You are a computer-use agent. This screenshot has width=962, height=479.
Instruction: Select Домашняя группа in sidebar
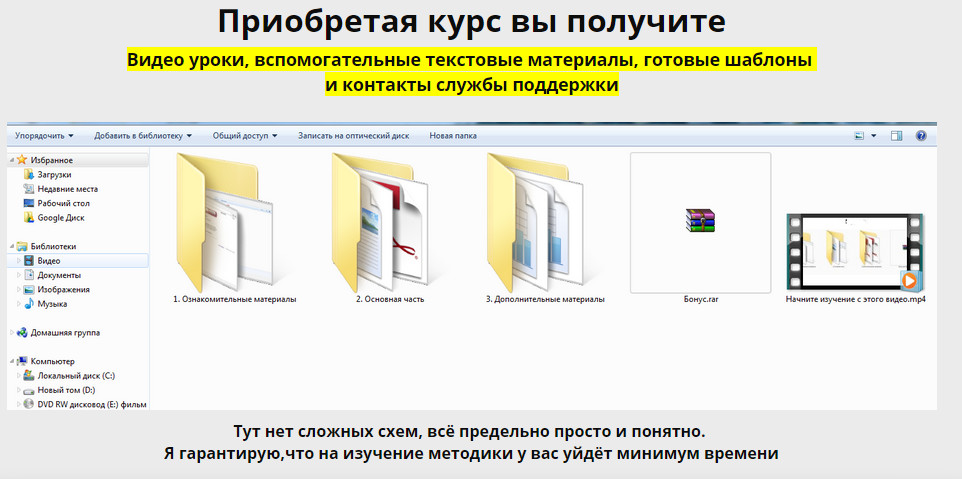click(65, 333)
